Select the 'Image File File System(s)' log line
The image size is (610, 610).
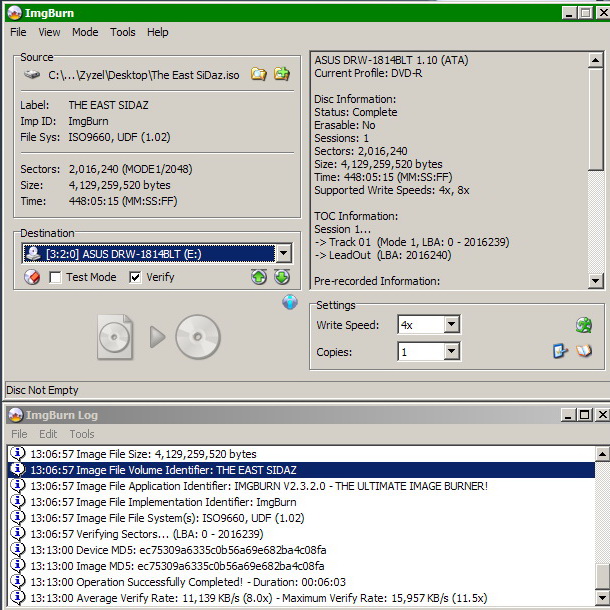(x=301, y=518)
